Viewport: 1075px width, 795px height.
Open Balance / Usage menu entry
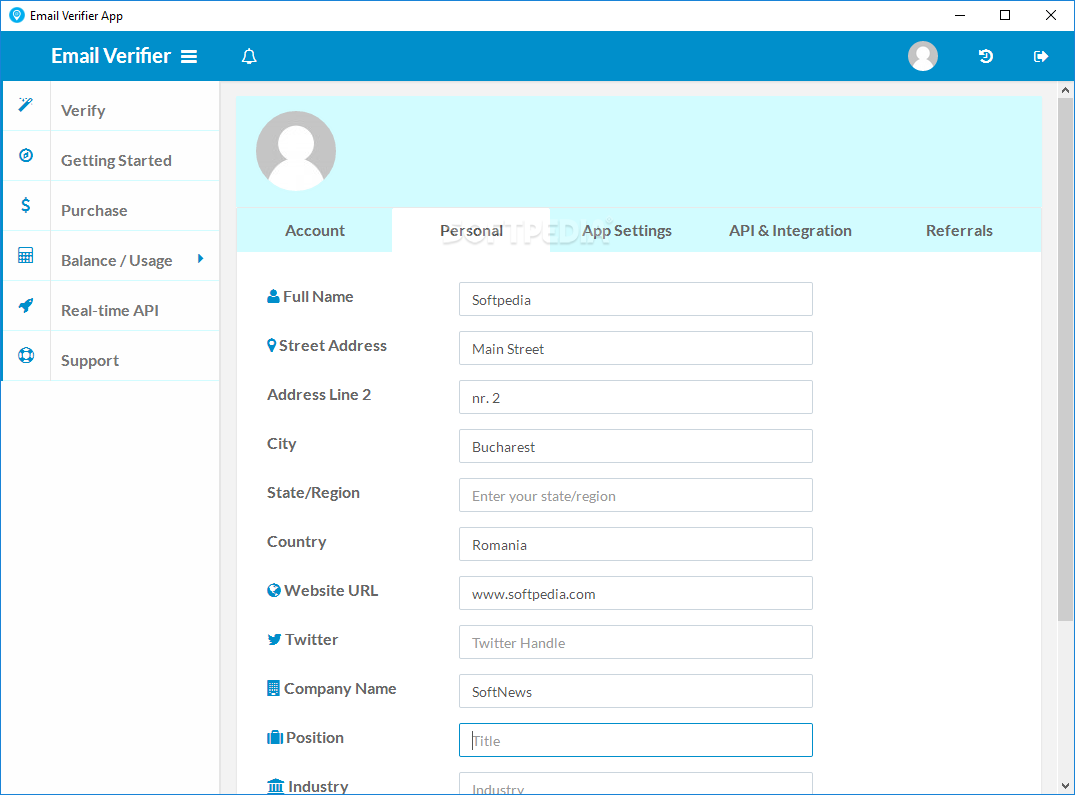coord(111,256)
